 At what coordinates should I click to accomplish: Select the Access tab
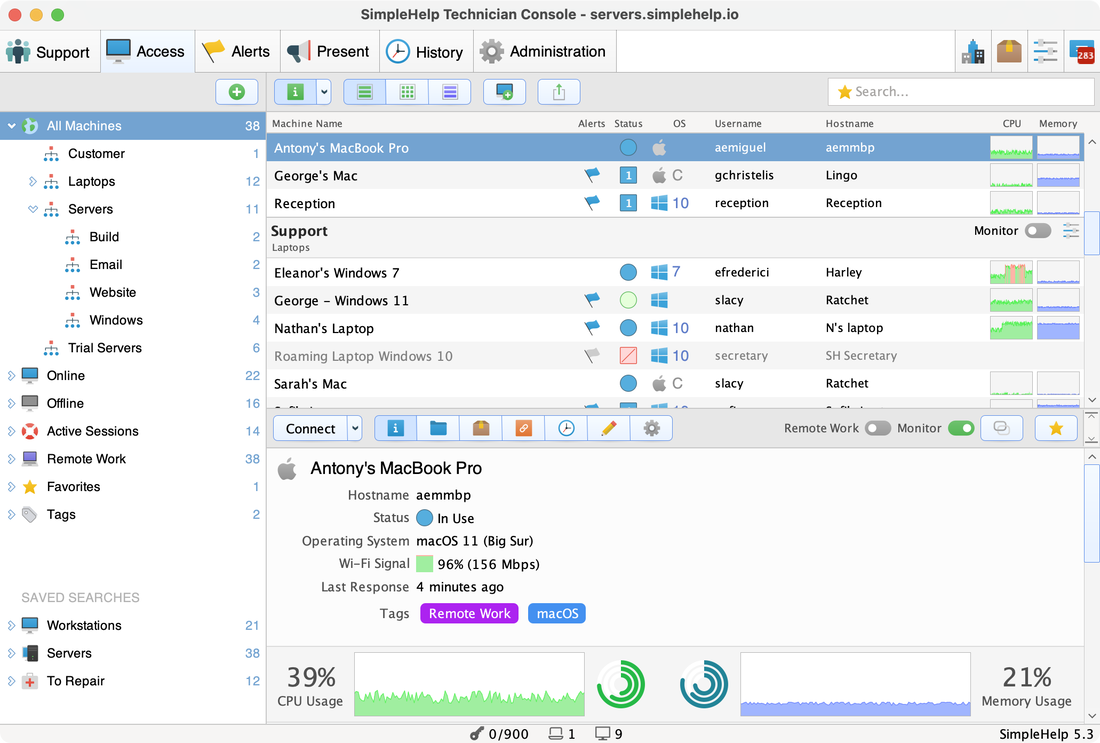tap(147, 52)
